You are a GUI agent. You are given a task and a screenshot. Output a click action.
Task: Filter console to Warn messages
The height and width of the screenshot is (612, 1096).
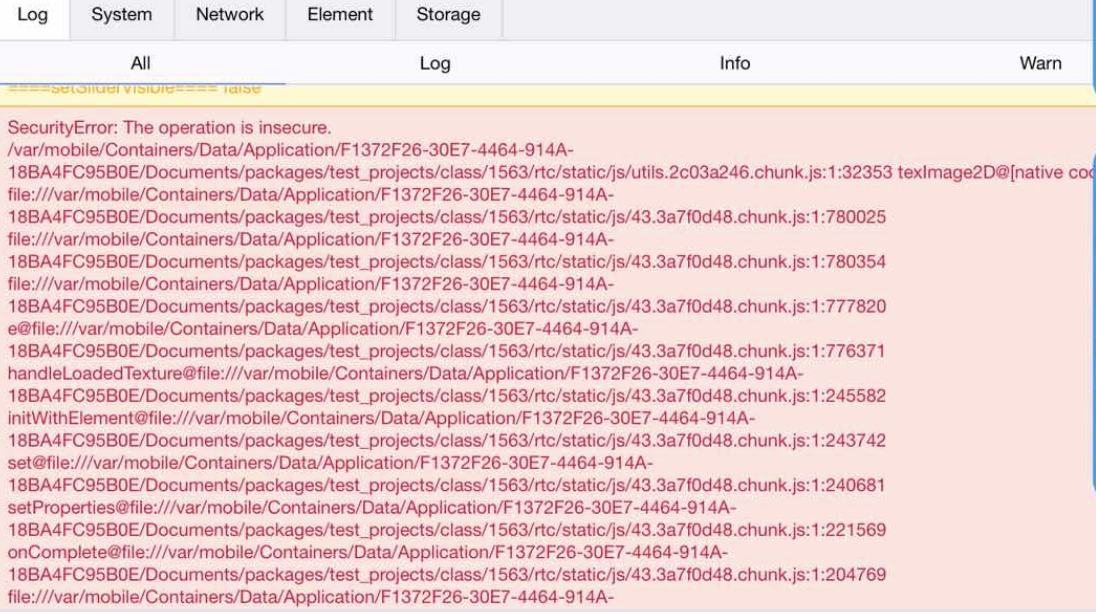pyautogui.click(x=1040, y=63)
